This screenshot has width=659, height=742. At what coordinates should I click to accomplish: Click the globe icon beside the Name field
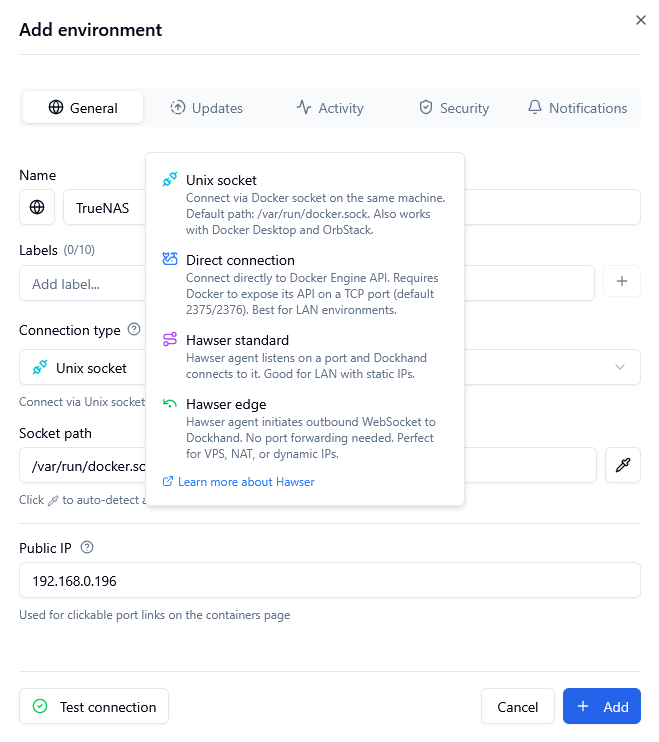37,207
